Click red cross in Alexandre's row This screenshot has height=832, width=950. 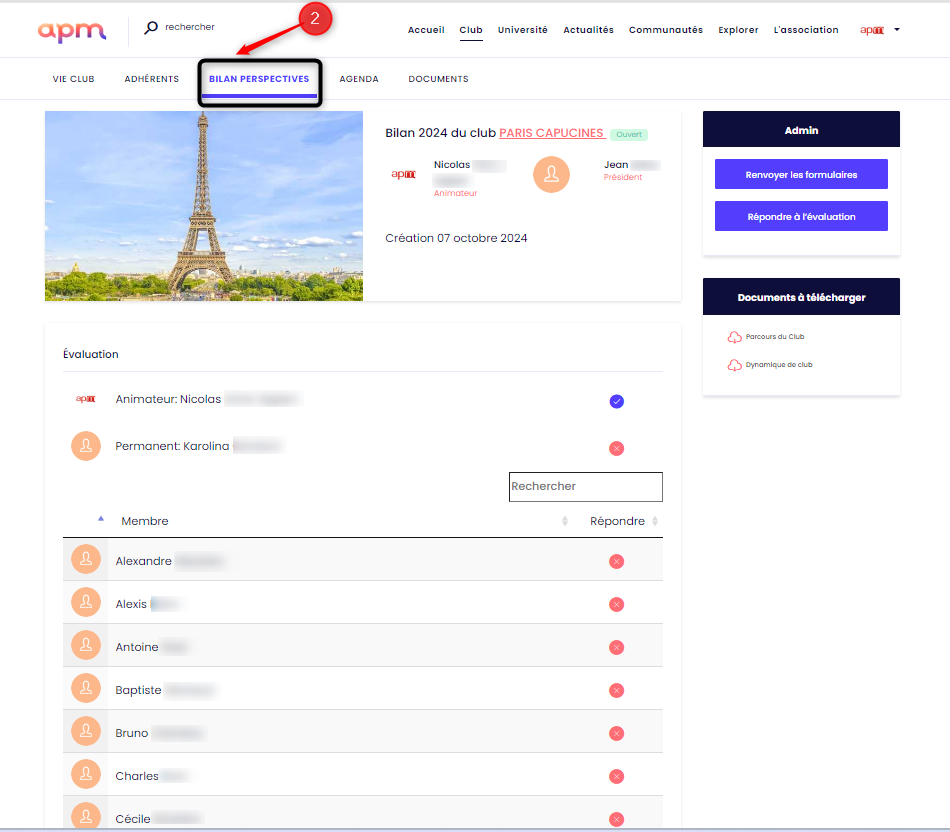617,561
